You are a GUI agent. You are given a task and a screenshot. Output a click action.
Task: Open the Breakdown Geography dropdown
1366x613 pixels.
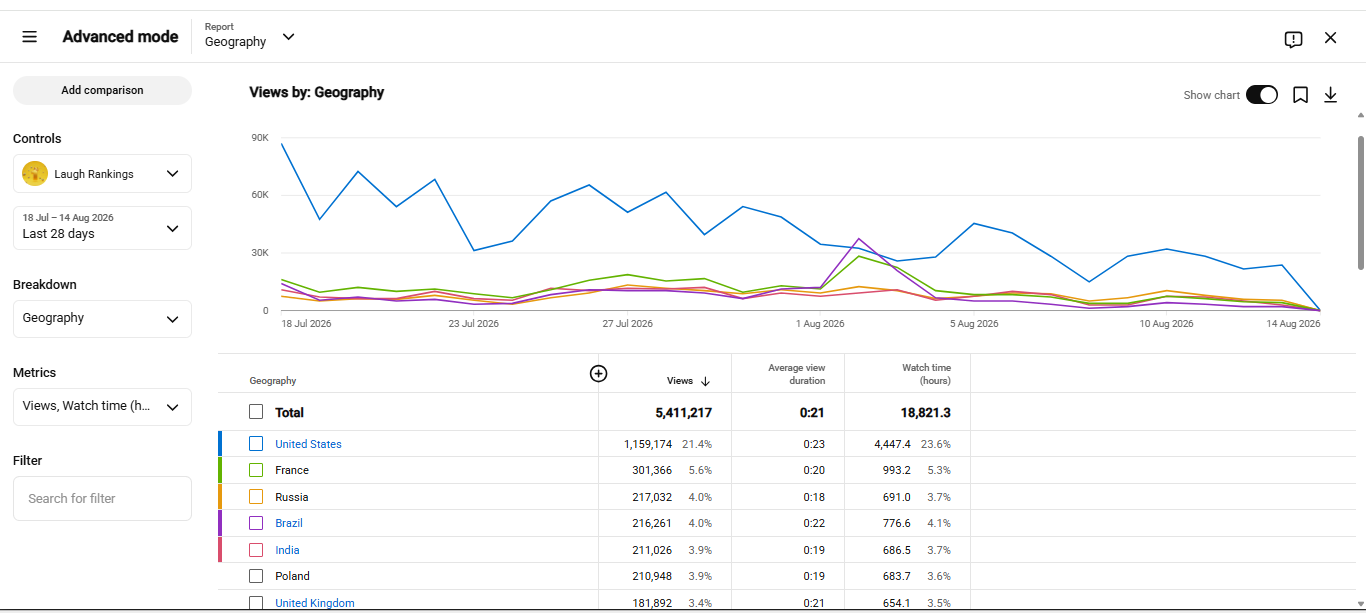click(x=102, y=319)
